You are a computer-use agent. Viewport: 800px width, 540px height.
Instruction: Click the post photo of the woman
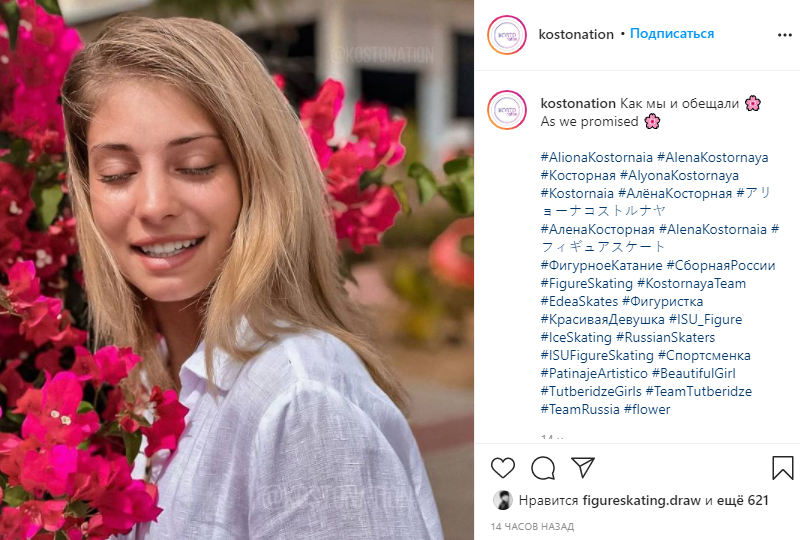(x=237, y=270)
